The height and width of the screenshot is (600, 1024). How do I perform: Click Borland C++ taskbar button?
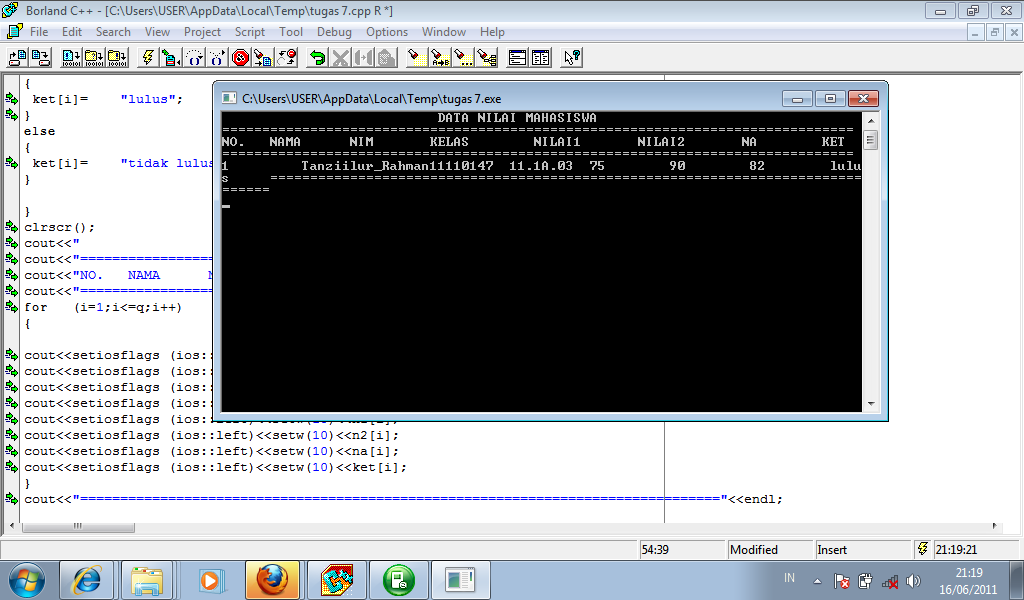coord(336,580)
